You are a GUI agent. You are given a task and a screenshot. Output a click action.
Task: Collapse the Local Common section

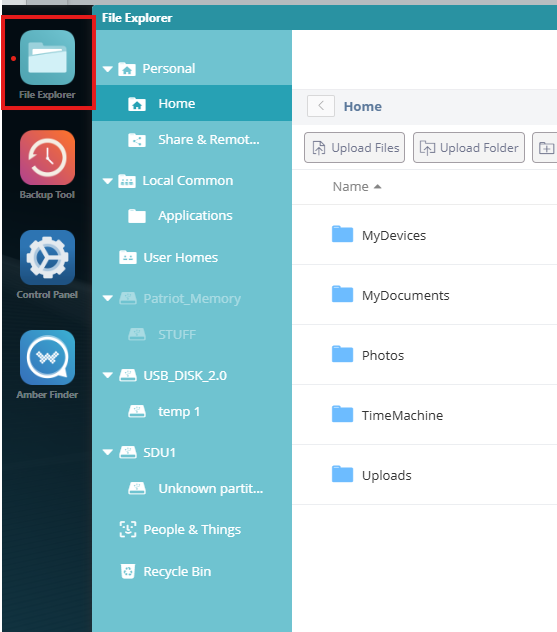pyautogui.click(x=108, y=181)
